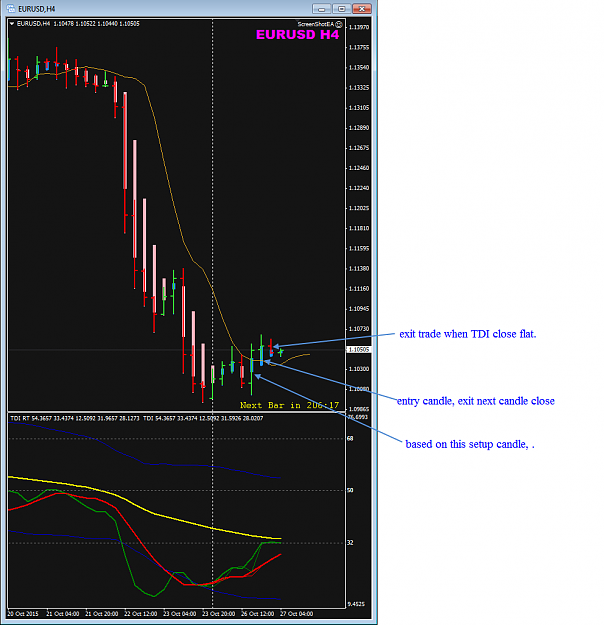Click 'entry candle, exit next candle close' note
The height and width of the screenshot is (625, 604).
click(476, 401)
